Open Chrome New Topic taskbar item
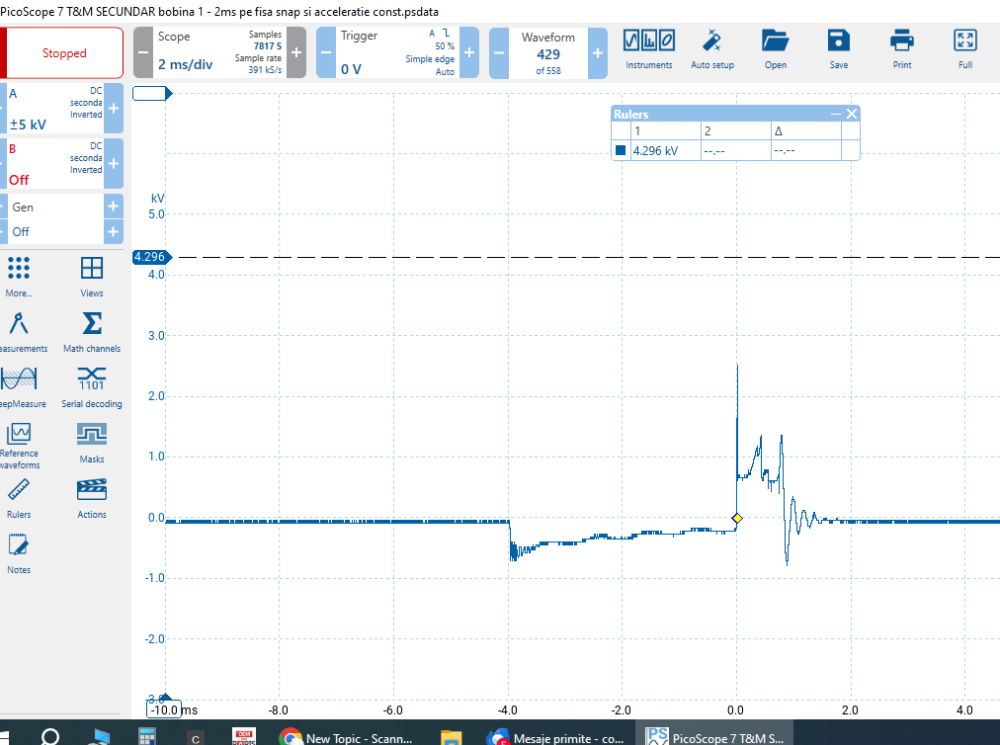The height and width of the screenshot is (745, 1000). (x=346, y=738)
